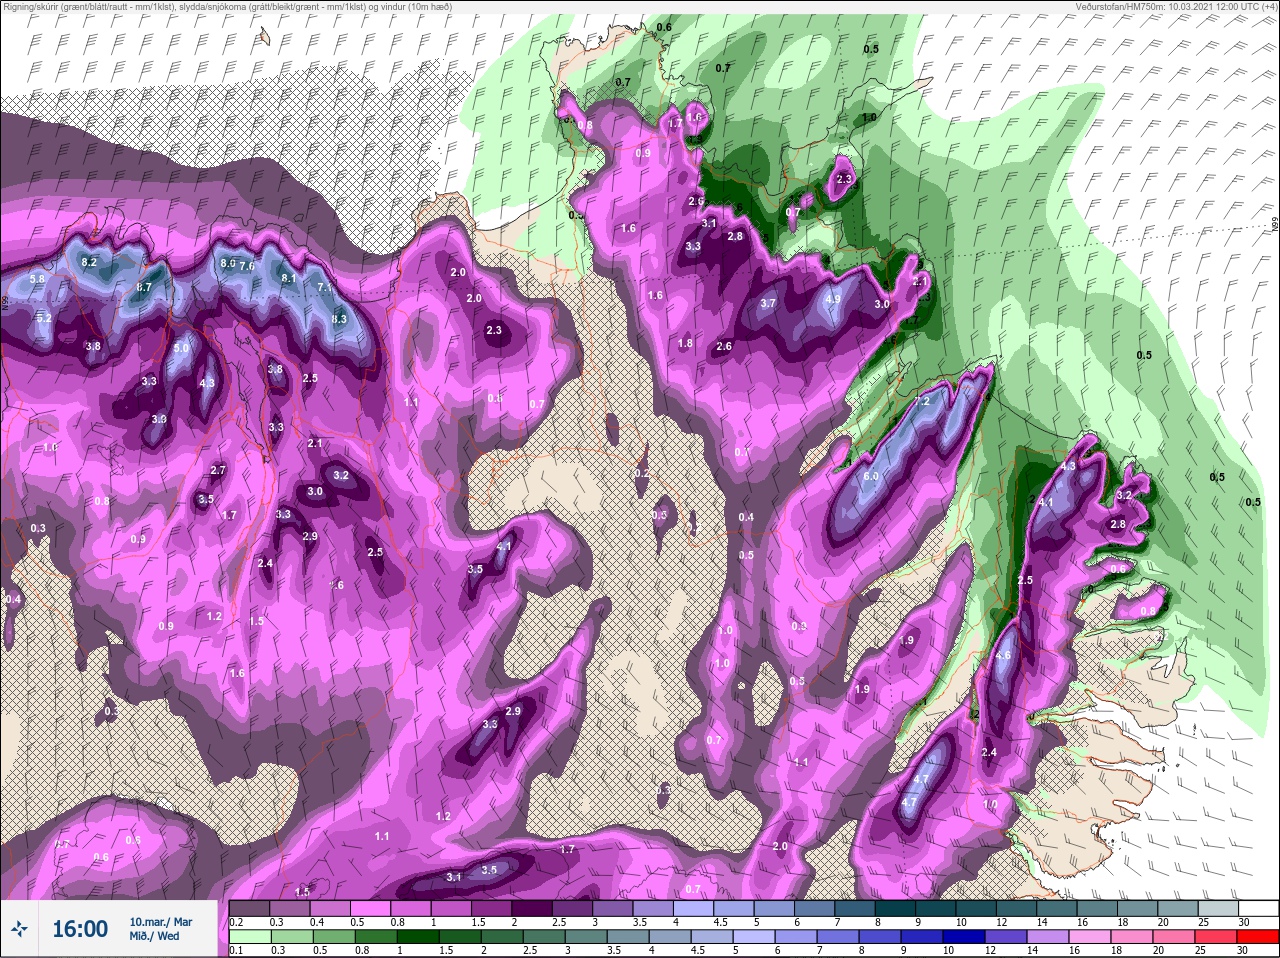Click the 8.3 precipitation value on the map
The width and height of the screenshot is (1280, 958).
[339, 319]
